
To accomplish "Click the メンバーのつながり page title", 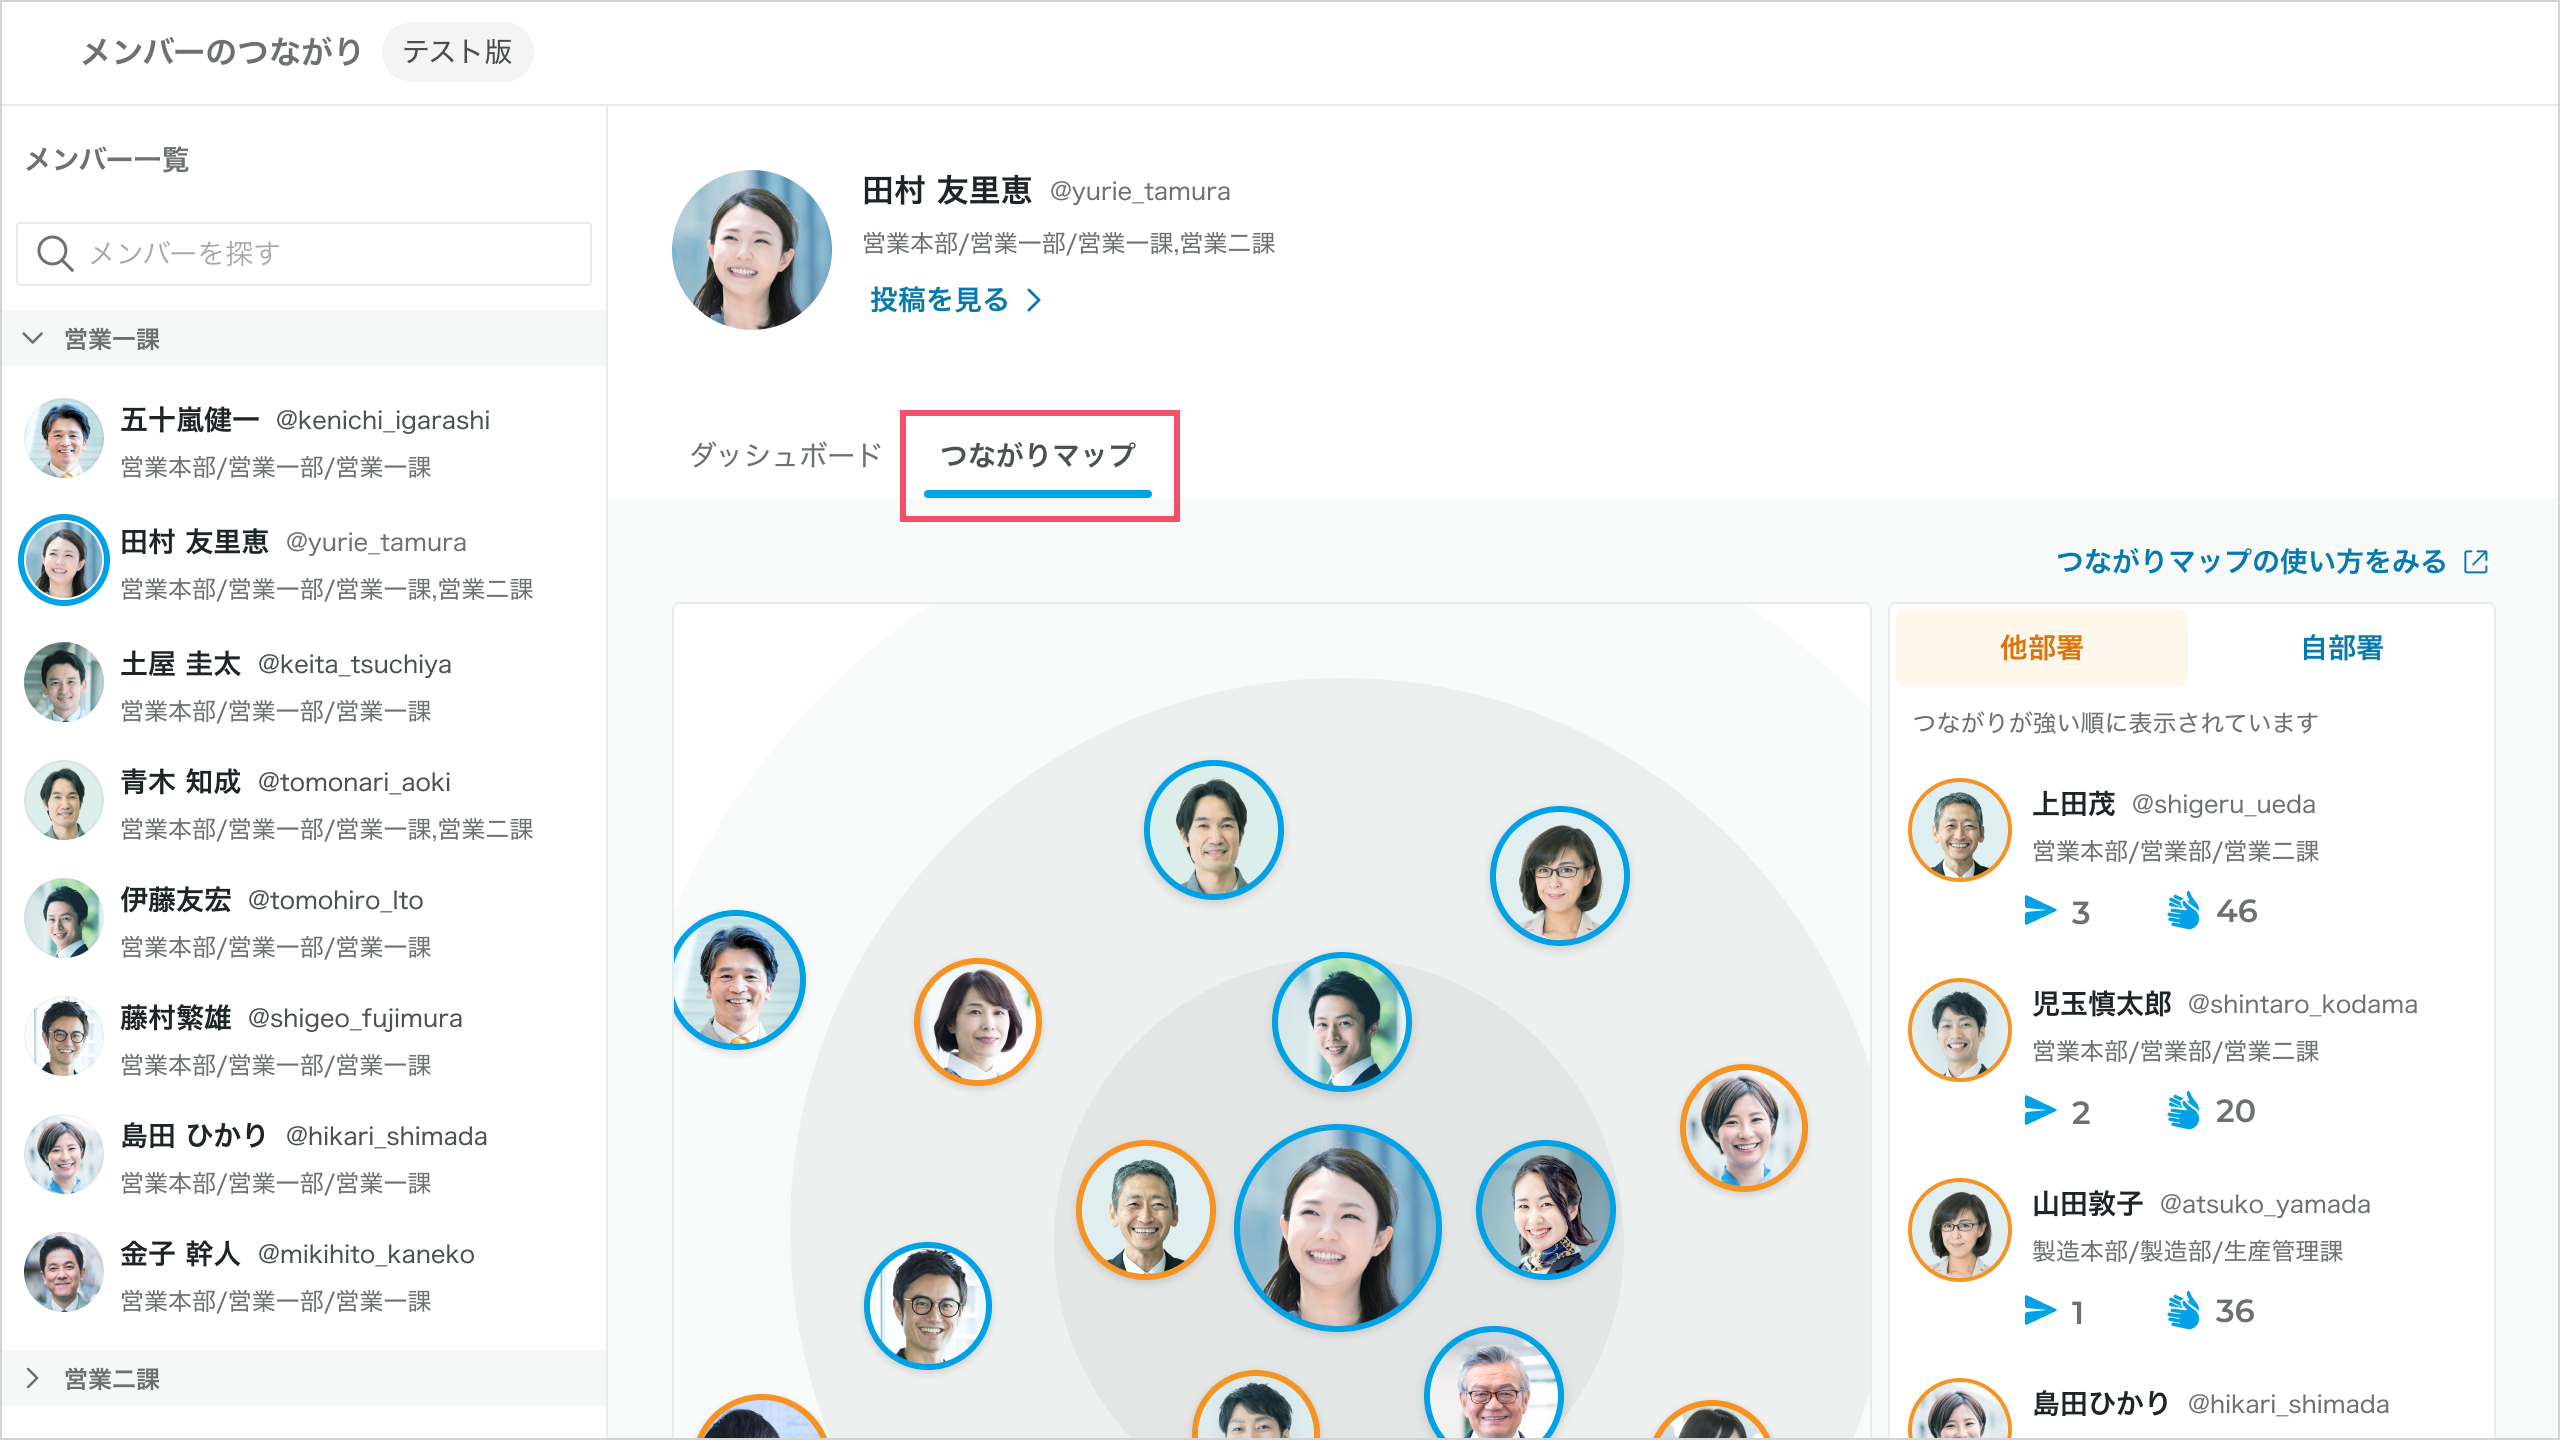I will (221, 52).
